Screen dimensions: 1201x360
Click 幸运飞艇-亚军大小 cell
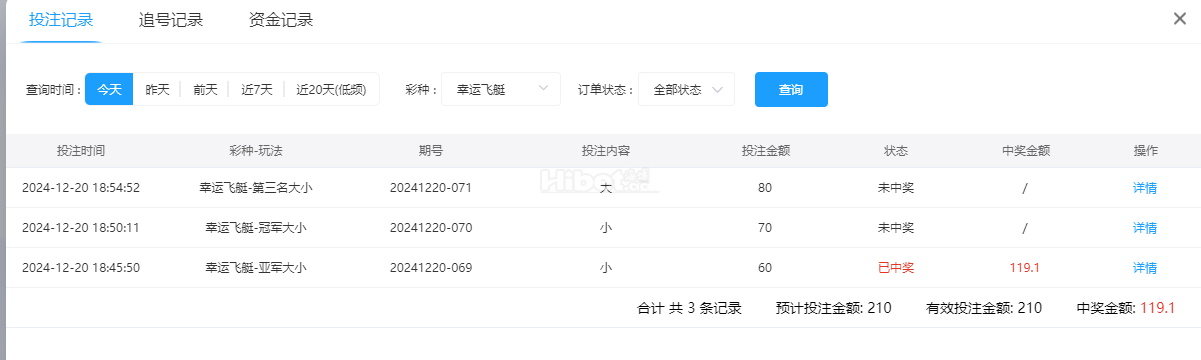(256, 267)
